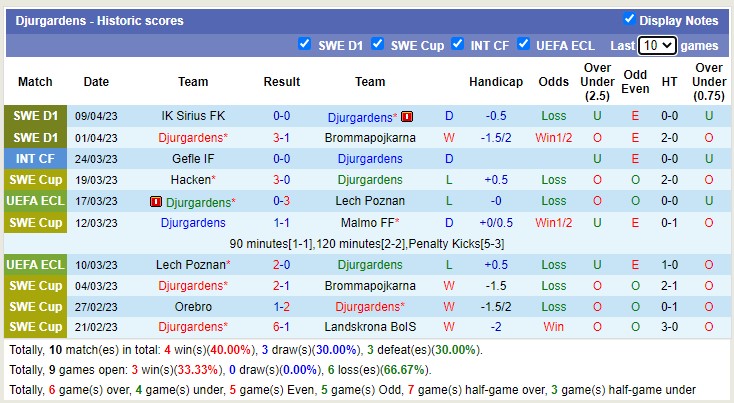The width and height of the screenshot is (734, 403).
Task: Open the 3-1 result on 01/04/23
Action: point(282,138)
